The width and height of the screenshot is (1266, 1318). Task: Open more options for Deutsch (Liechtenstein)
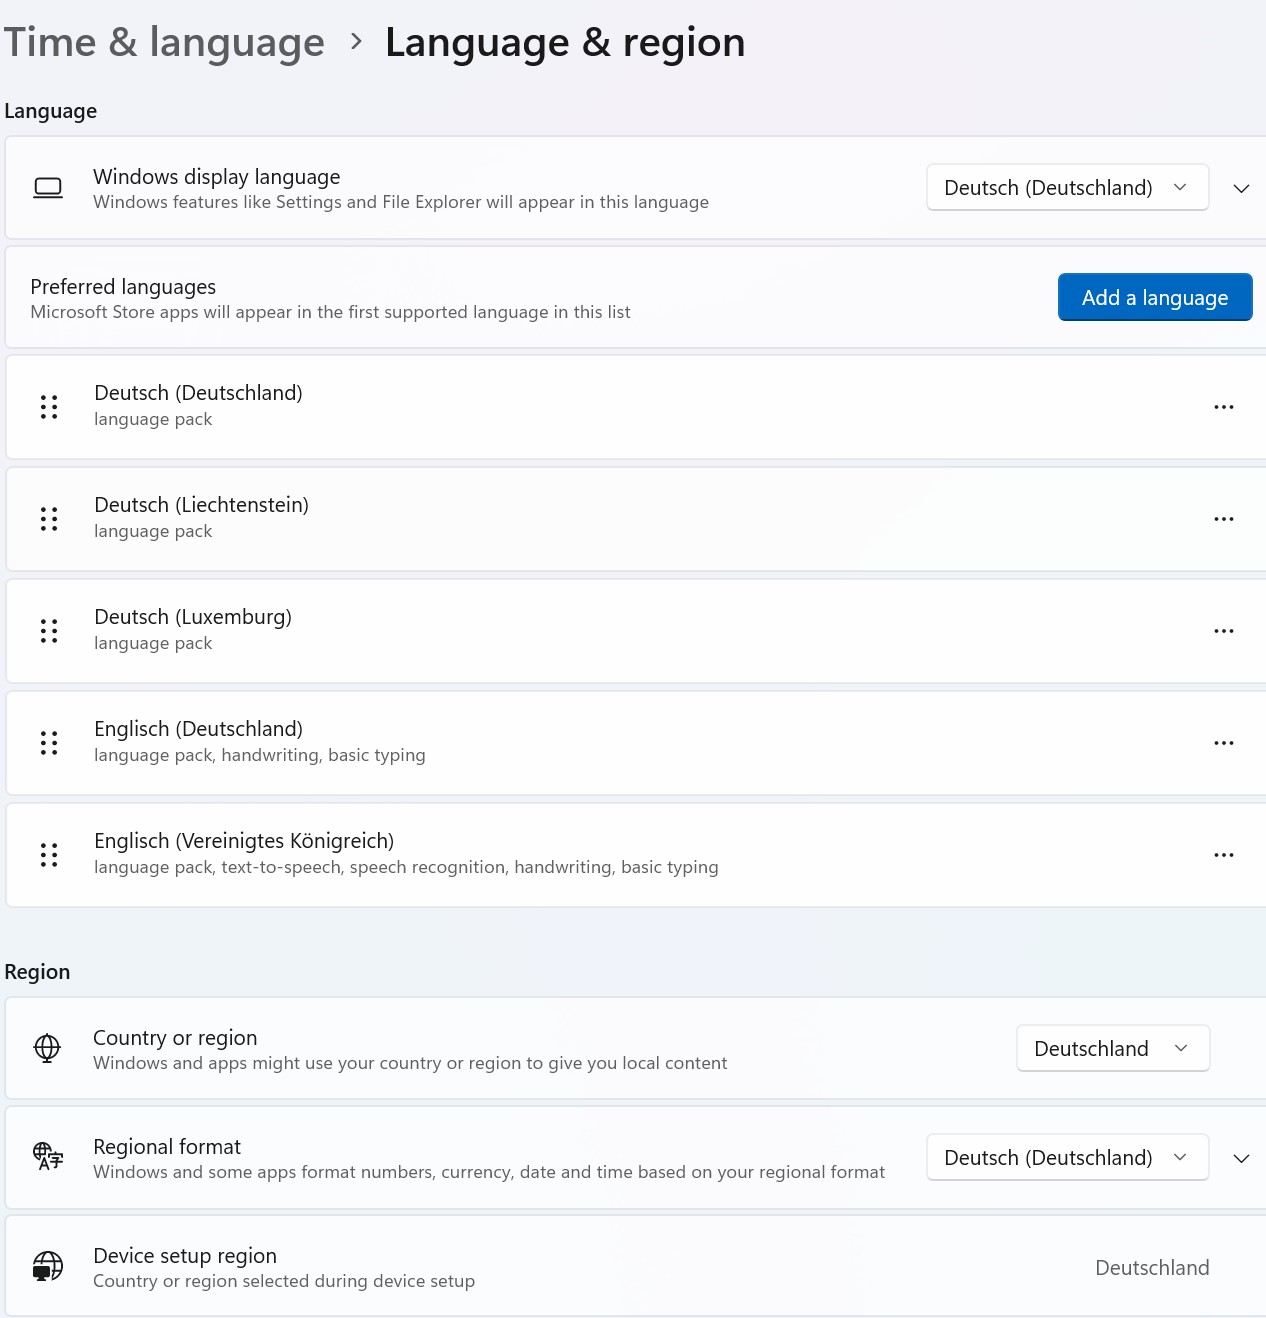click(1223, 519)
